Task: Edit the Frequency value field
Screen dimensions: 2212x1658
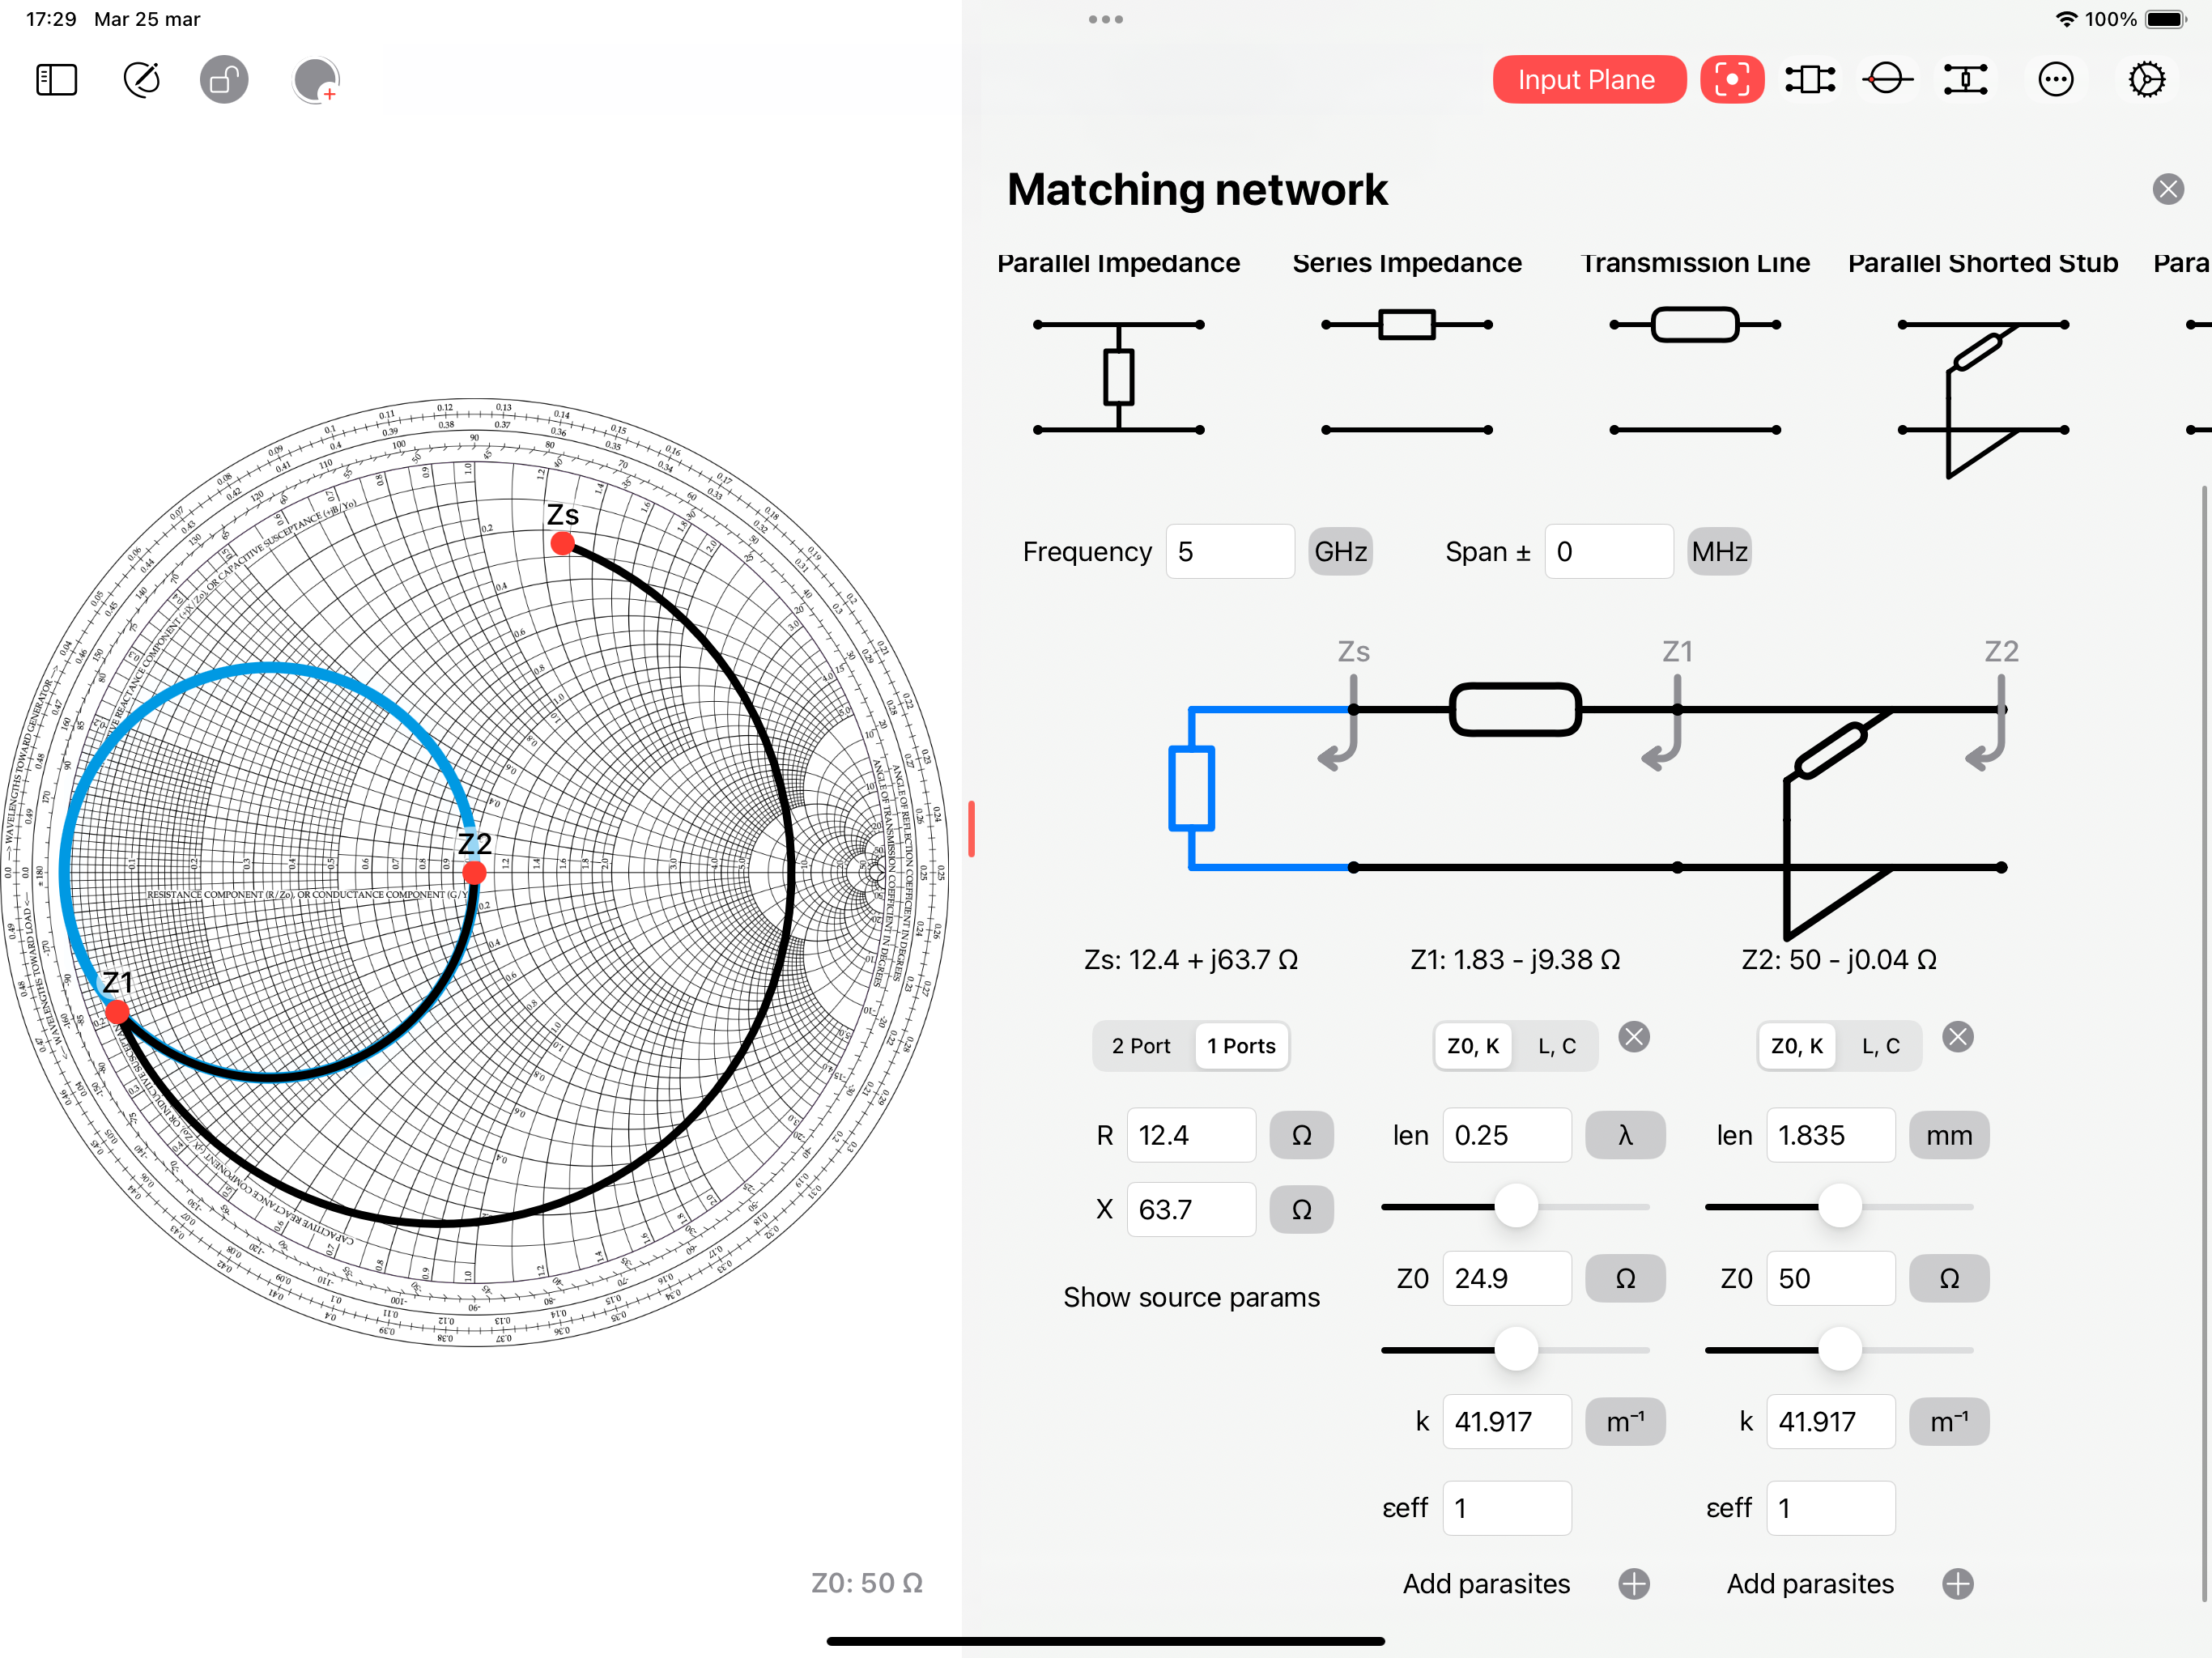Action: [x=1230, y=552]
